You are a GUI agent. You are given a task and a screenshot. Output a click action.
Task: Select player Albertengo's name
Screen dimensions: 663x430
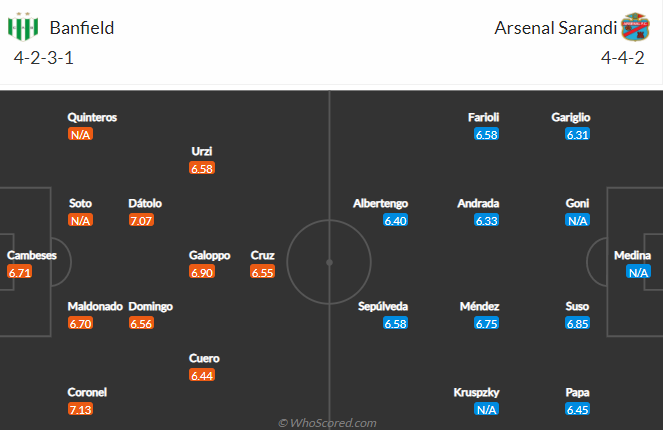coord(381,203)
